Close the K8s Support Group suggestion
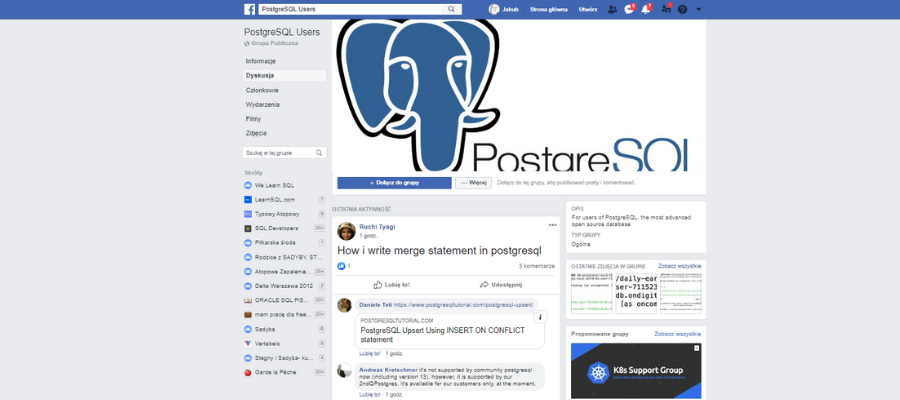The image size is (900, 400). tap(697, 348)
